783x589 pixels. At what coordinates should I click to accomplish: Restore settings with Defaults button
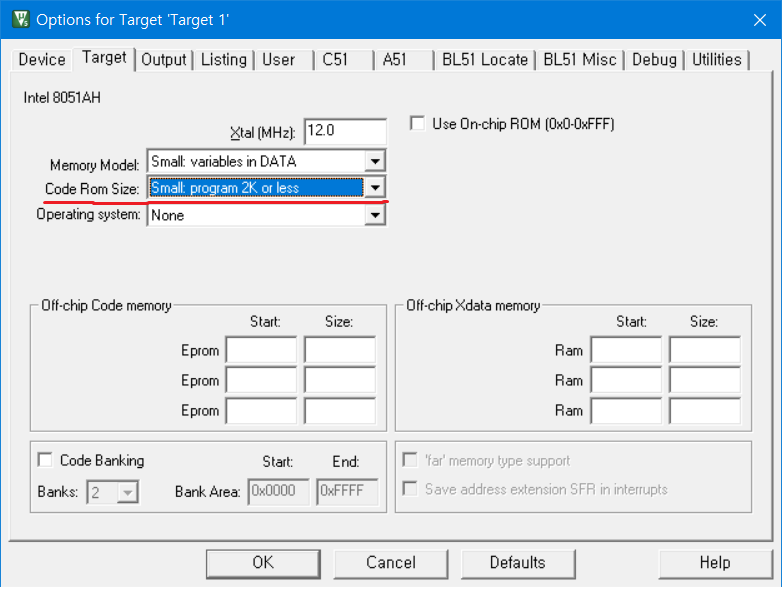click(x=518, y=564)
